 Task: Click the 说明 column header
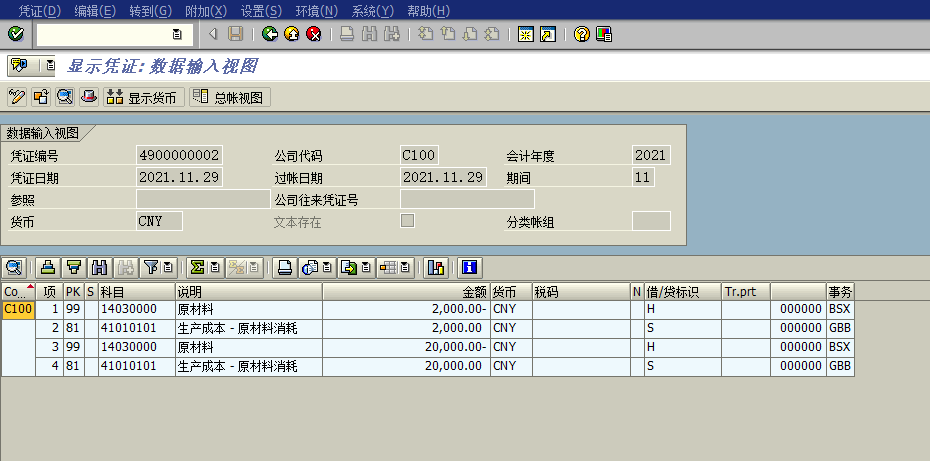coord(249,292)
